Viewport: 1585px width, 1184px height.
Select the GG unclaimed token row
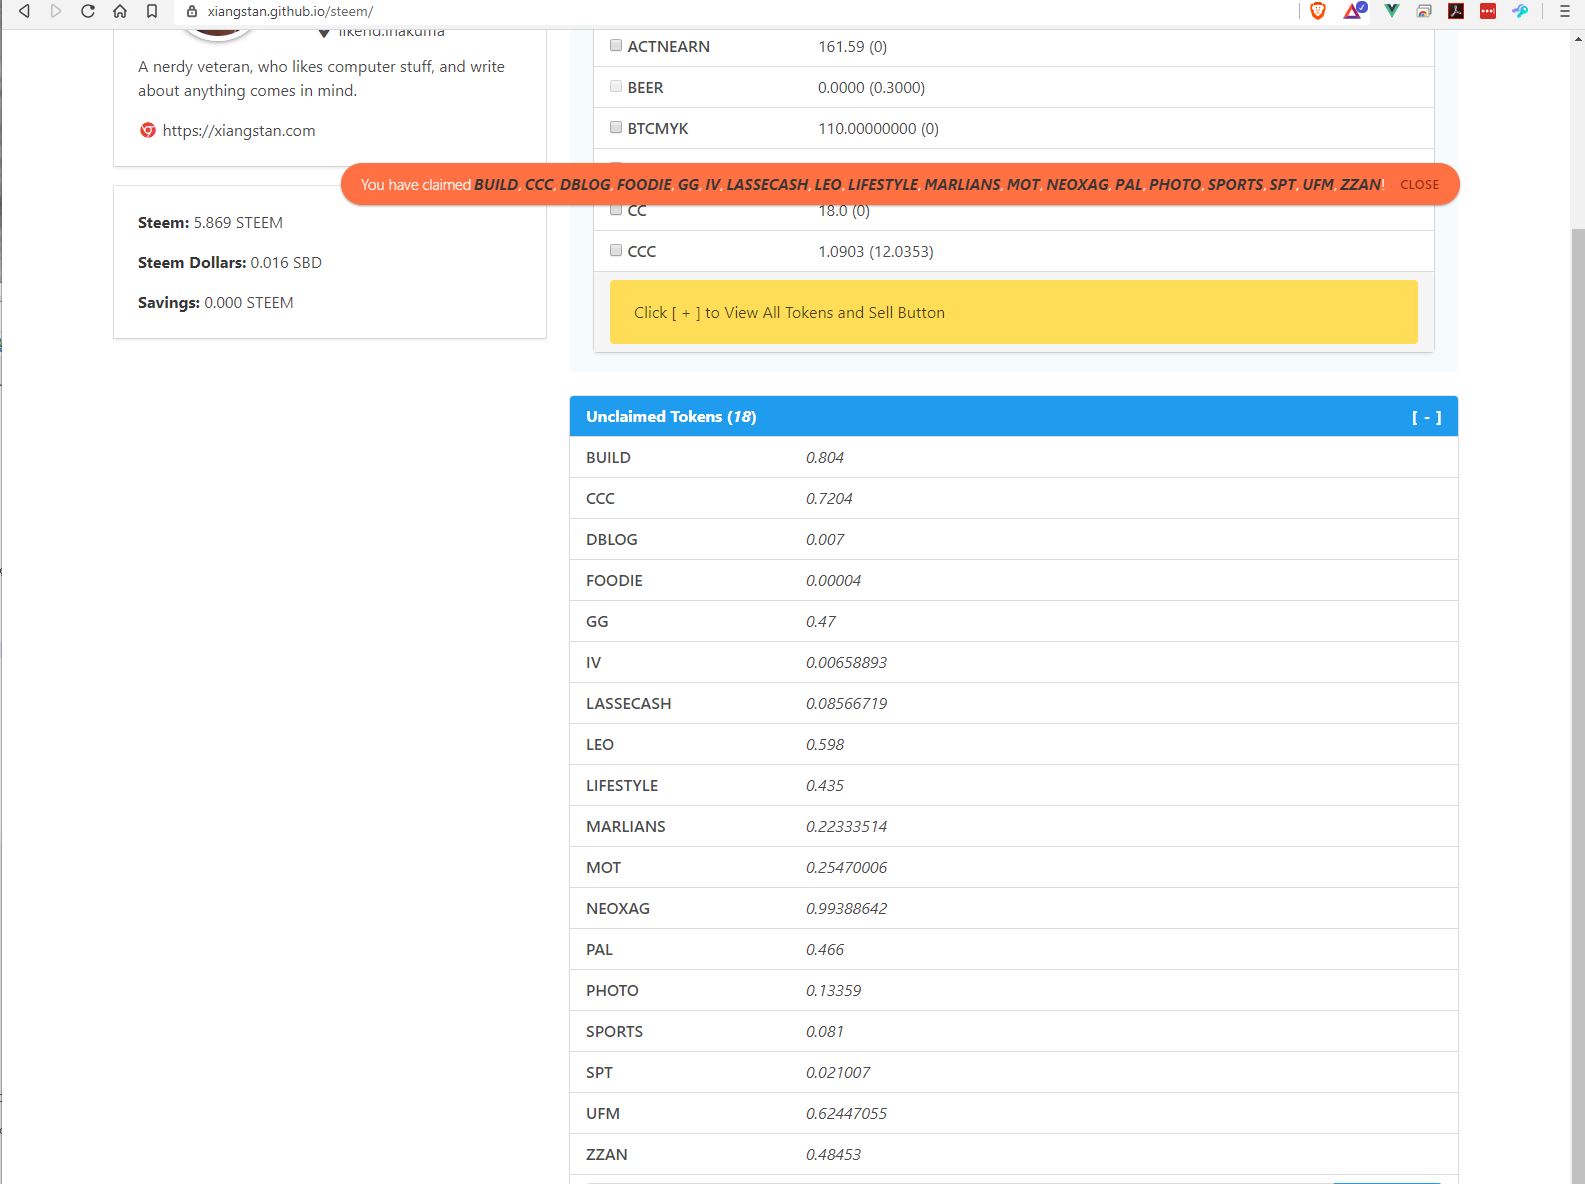point(1013,621)
